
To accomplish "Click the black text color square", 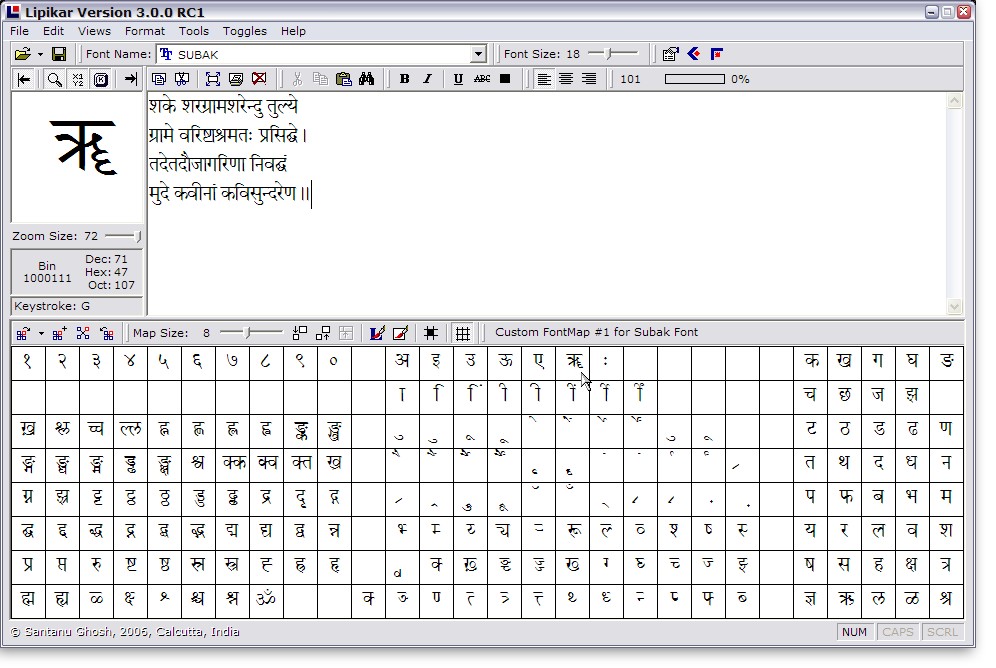I will tap(506, 79).
